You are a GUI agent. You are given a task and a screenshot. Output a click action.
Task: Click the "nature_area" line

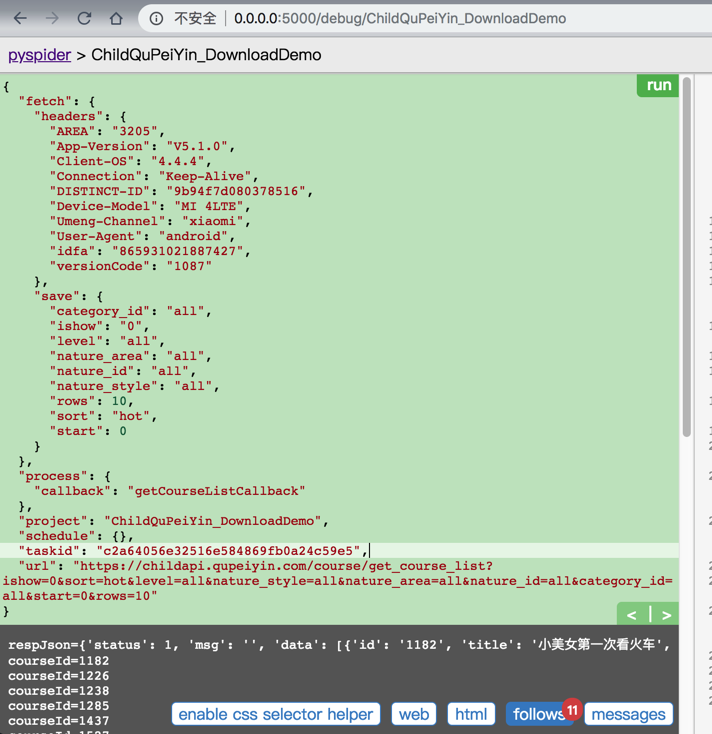(131, 356)
